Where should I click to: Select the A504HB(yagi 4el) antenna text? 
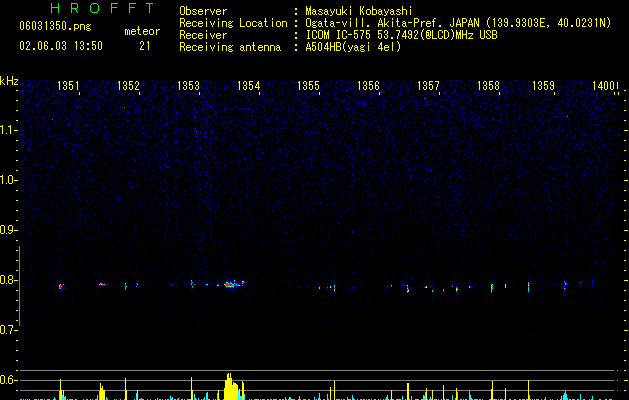(x=353, y=47)
